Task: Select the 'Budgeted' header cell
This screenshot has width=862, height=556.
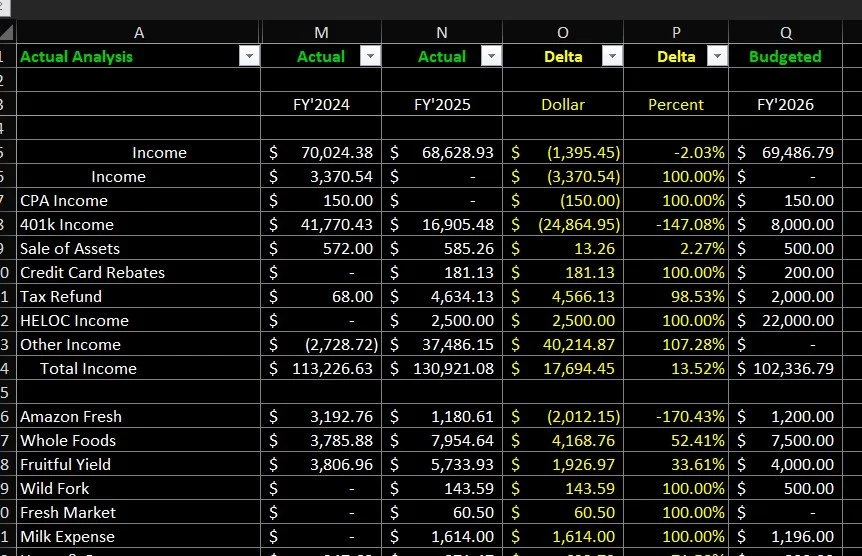Action: coord(786,56)
